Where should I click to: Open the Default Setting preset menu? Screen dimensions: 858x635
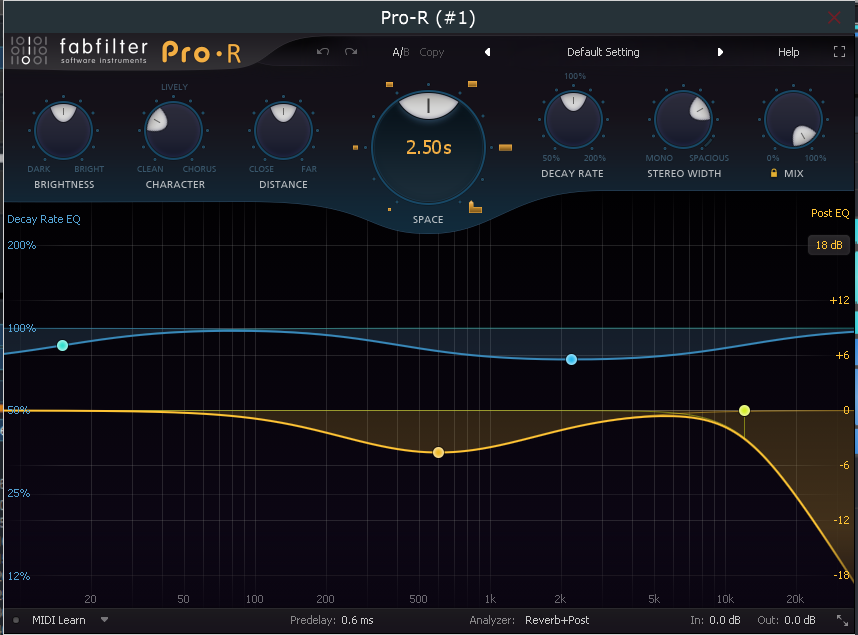point(603,52)
